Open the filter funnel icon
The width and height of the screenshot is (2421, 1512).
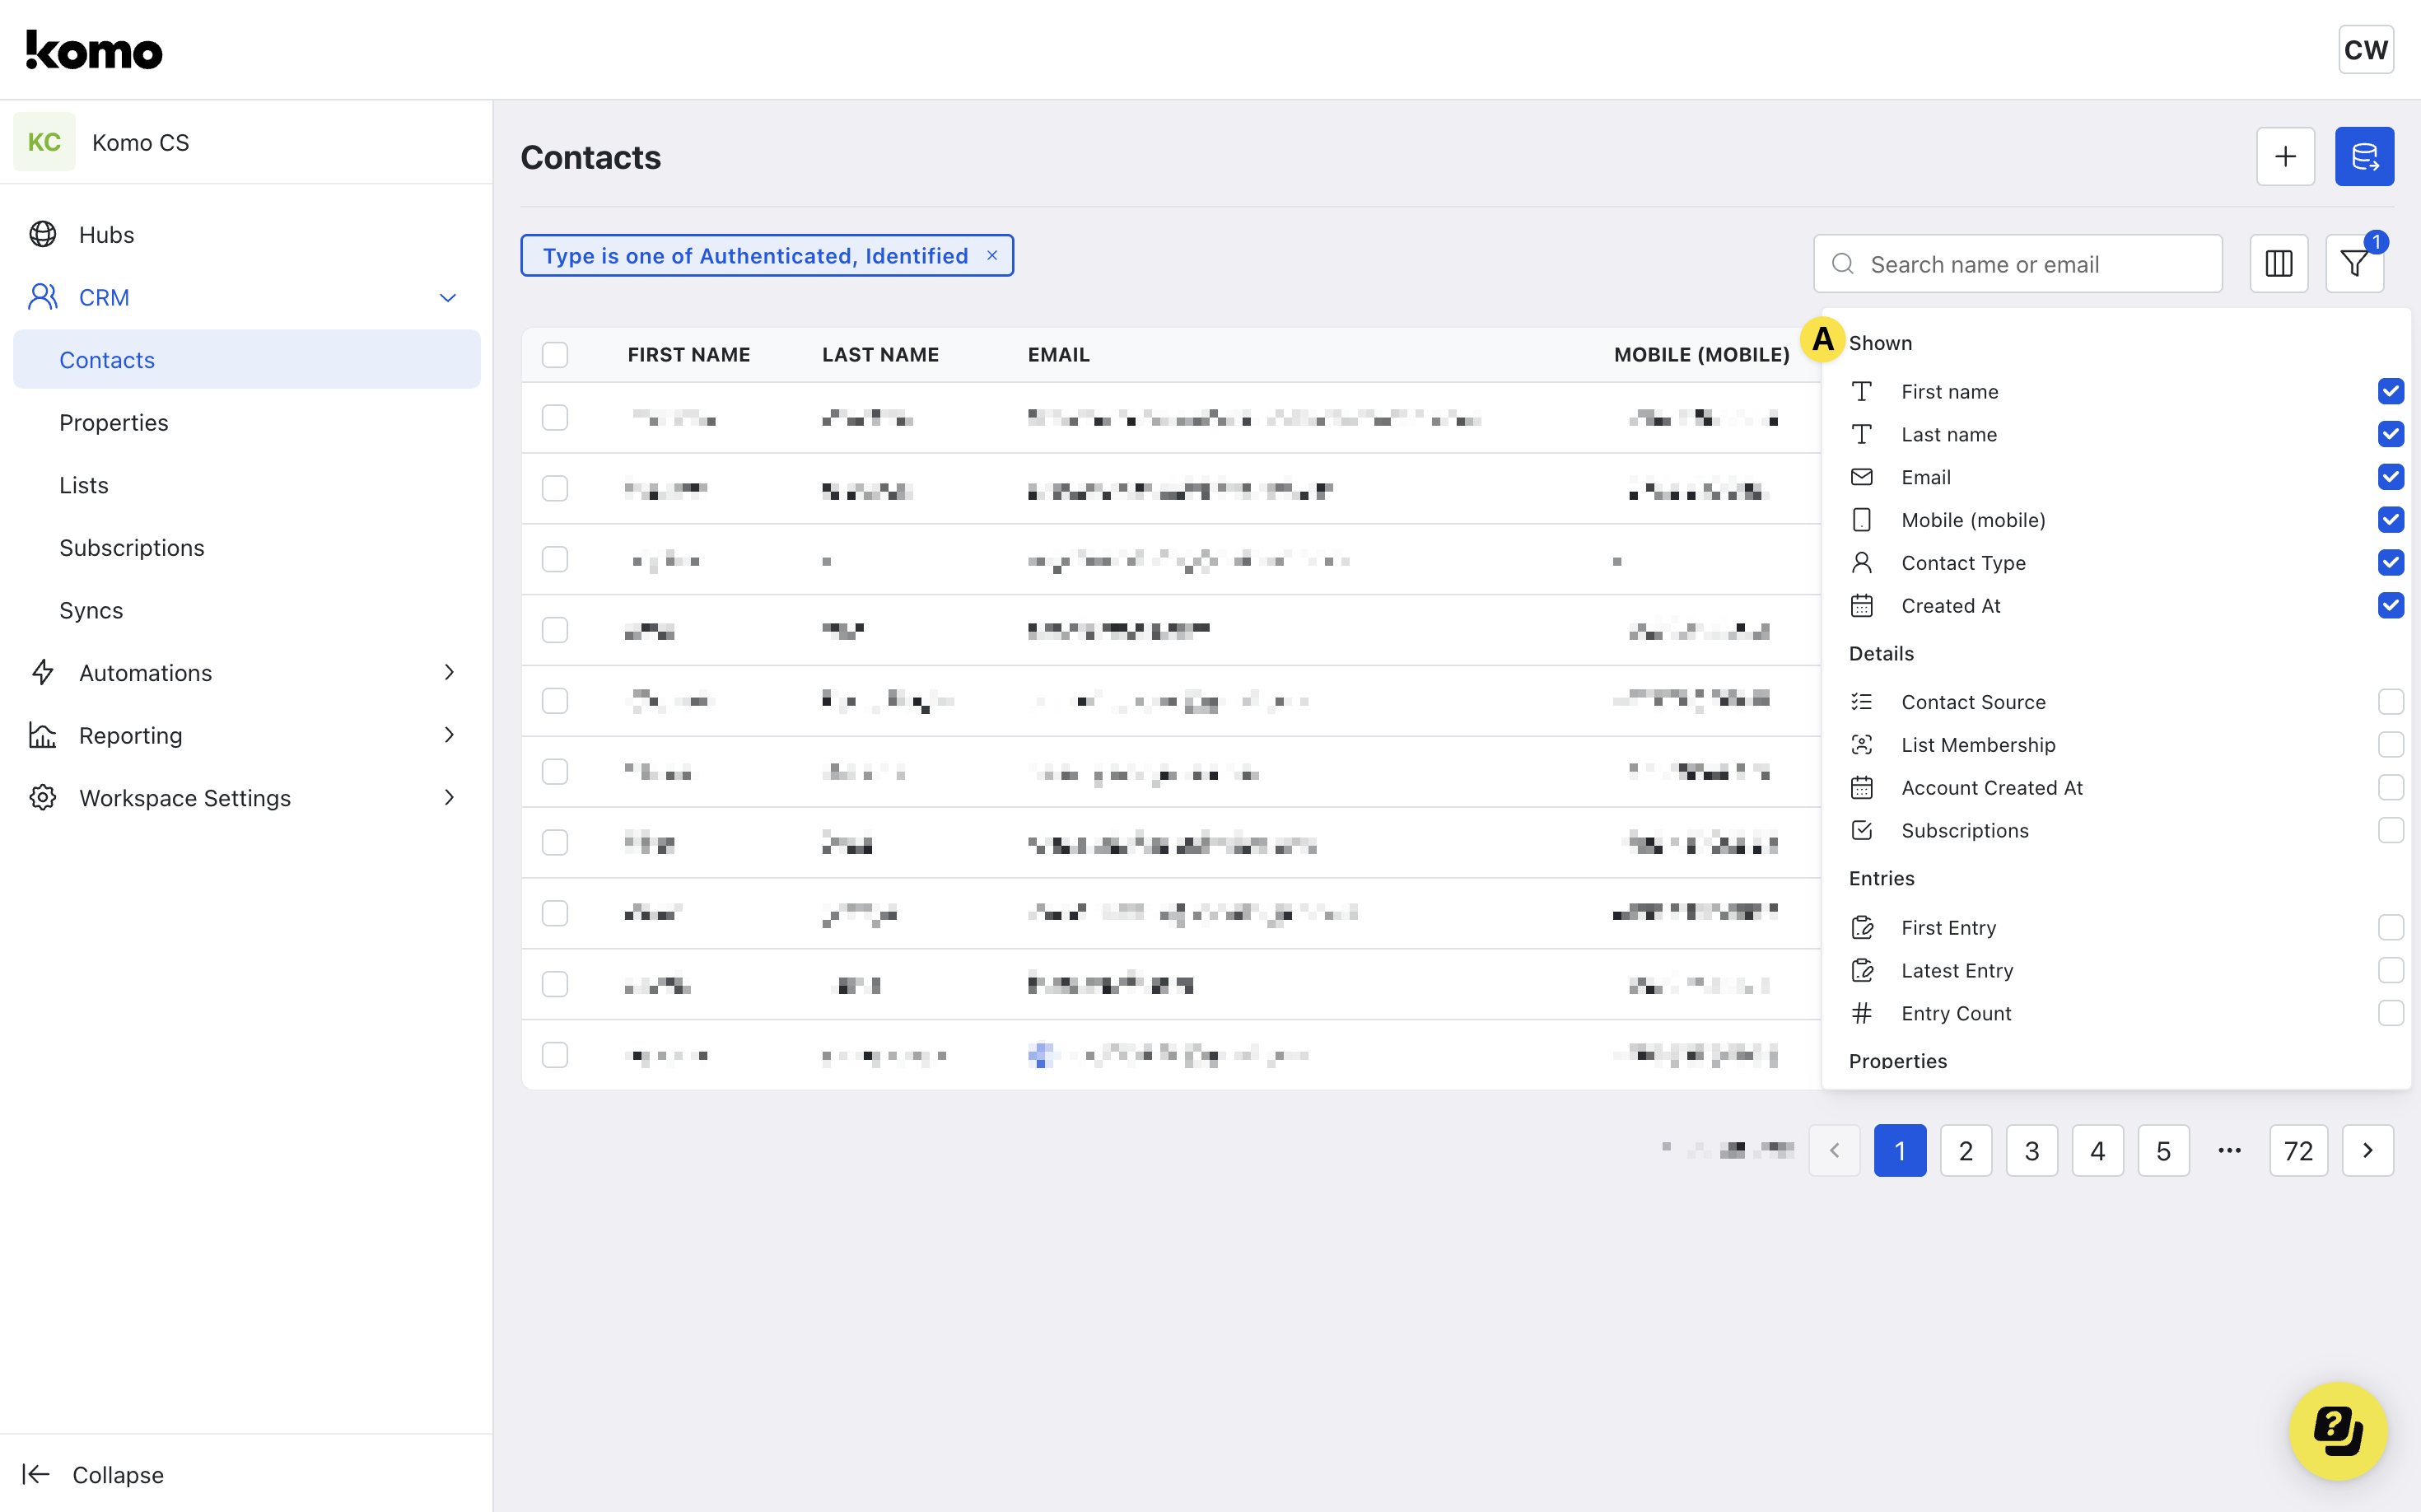pyautogui.click(x=2353, y=264)
